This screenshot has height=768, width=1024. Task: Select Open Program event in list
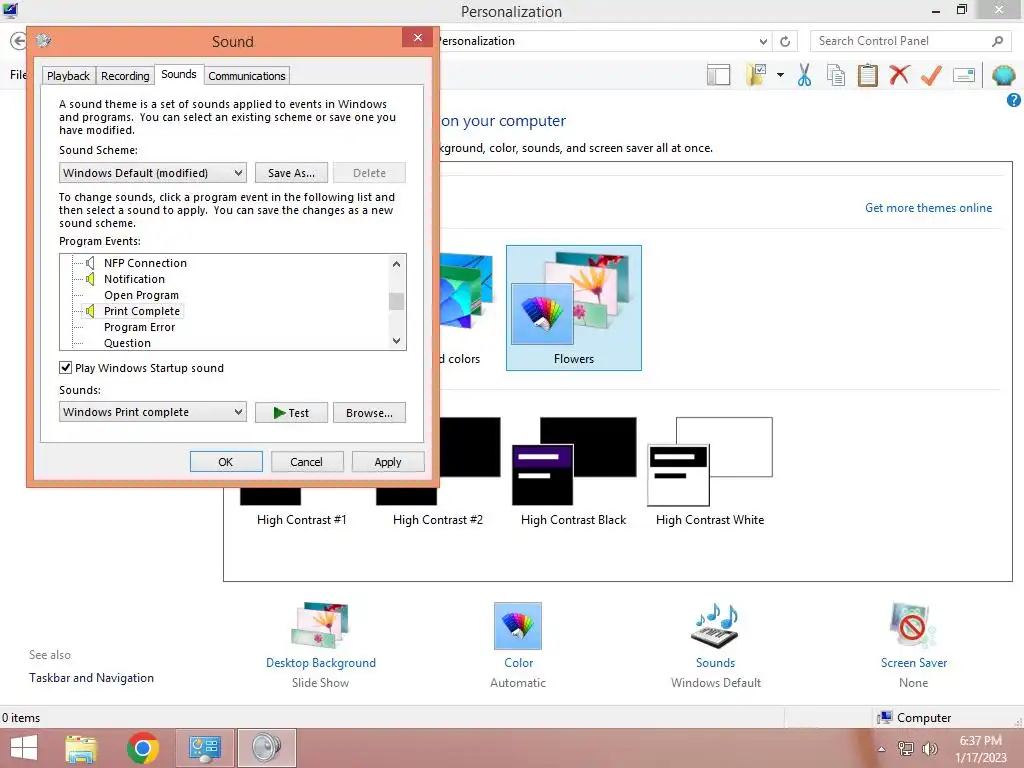[x=141, y=295]
